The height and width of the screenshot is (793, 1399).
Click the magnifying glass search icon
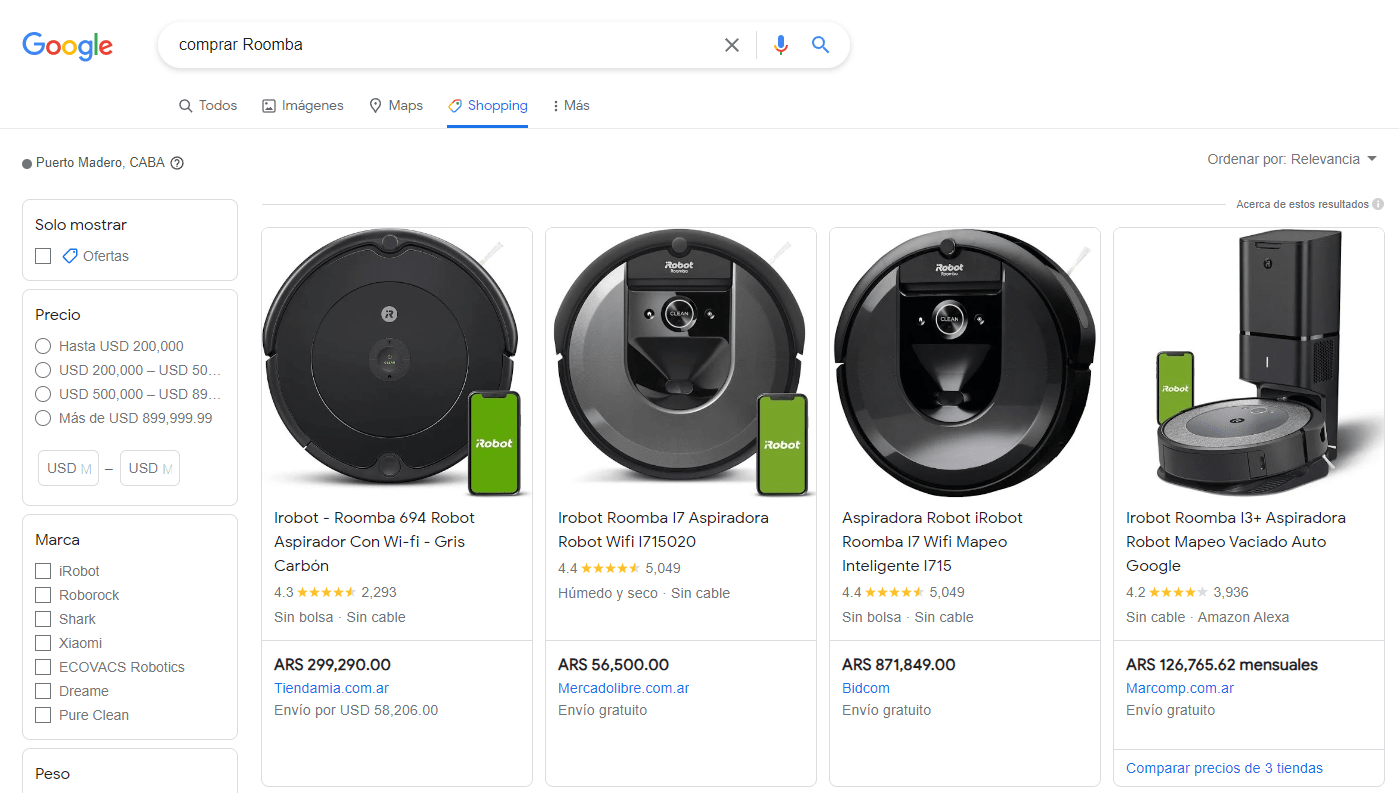820,44
